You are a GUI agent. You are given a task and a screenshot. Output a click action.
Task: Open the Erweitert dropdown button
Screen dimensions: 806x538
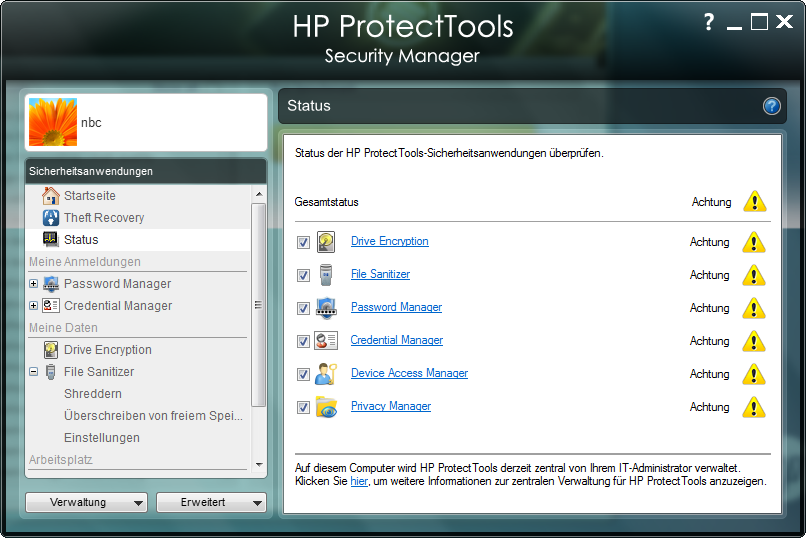[211, 503]
